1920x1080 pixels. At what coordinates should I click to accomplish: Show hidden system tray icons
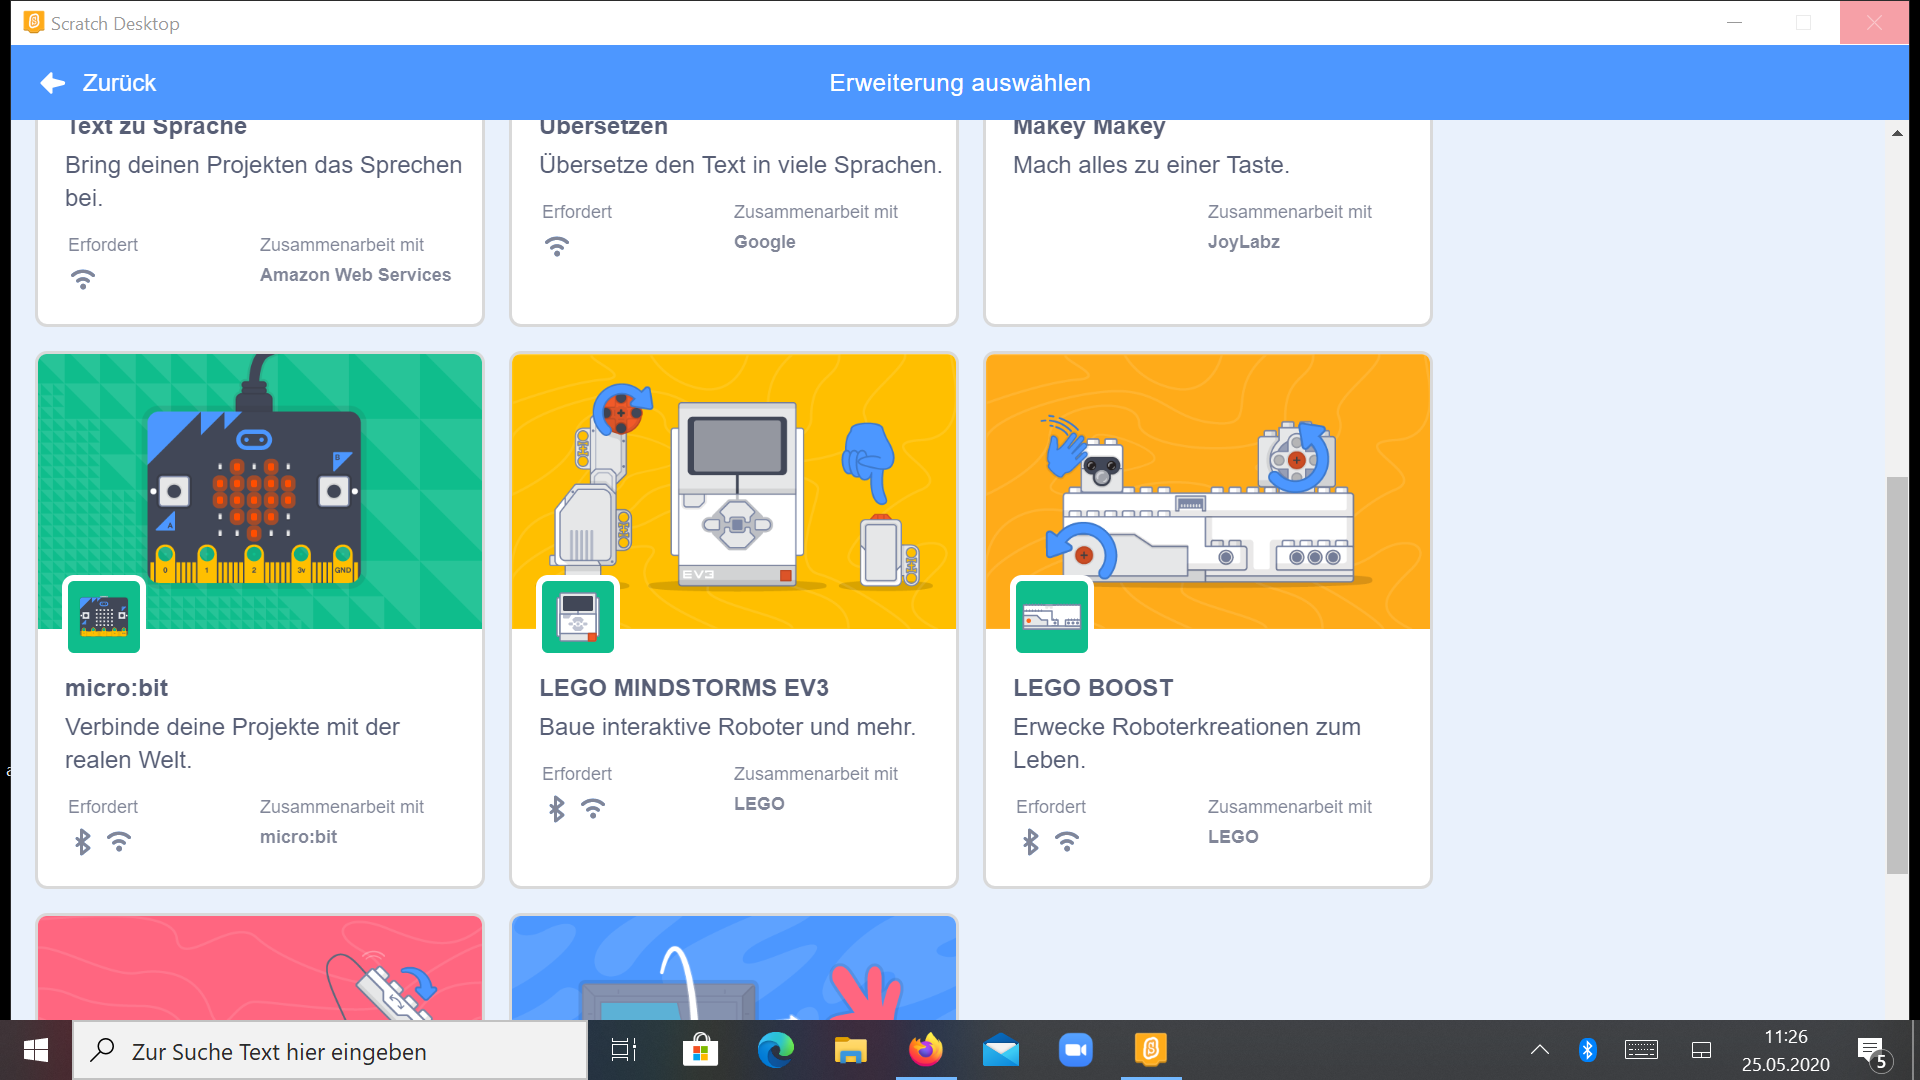[x=1540, y=1050]
